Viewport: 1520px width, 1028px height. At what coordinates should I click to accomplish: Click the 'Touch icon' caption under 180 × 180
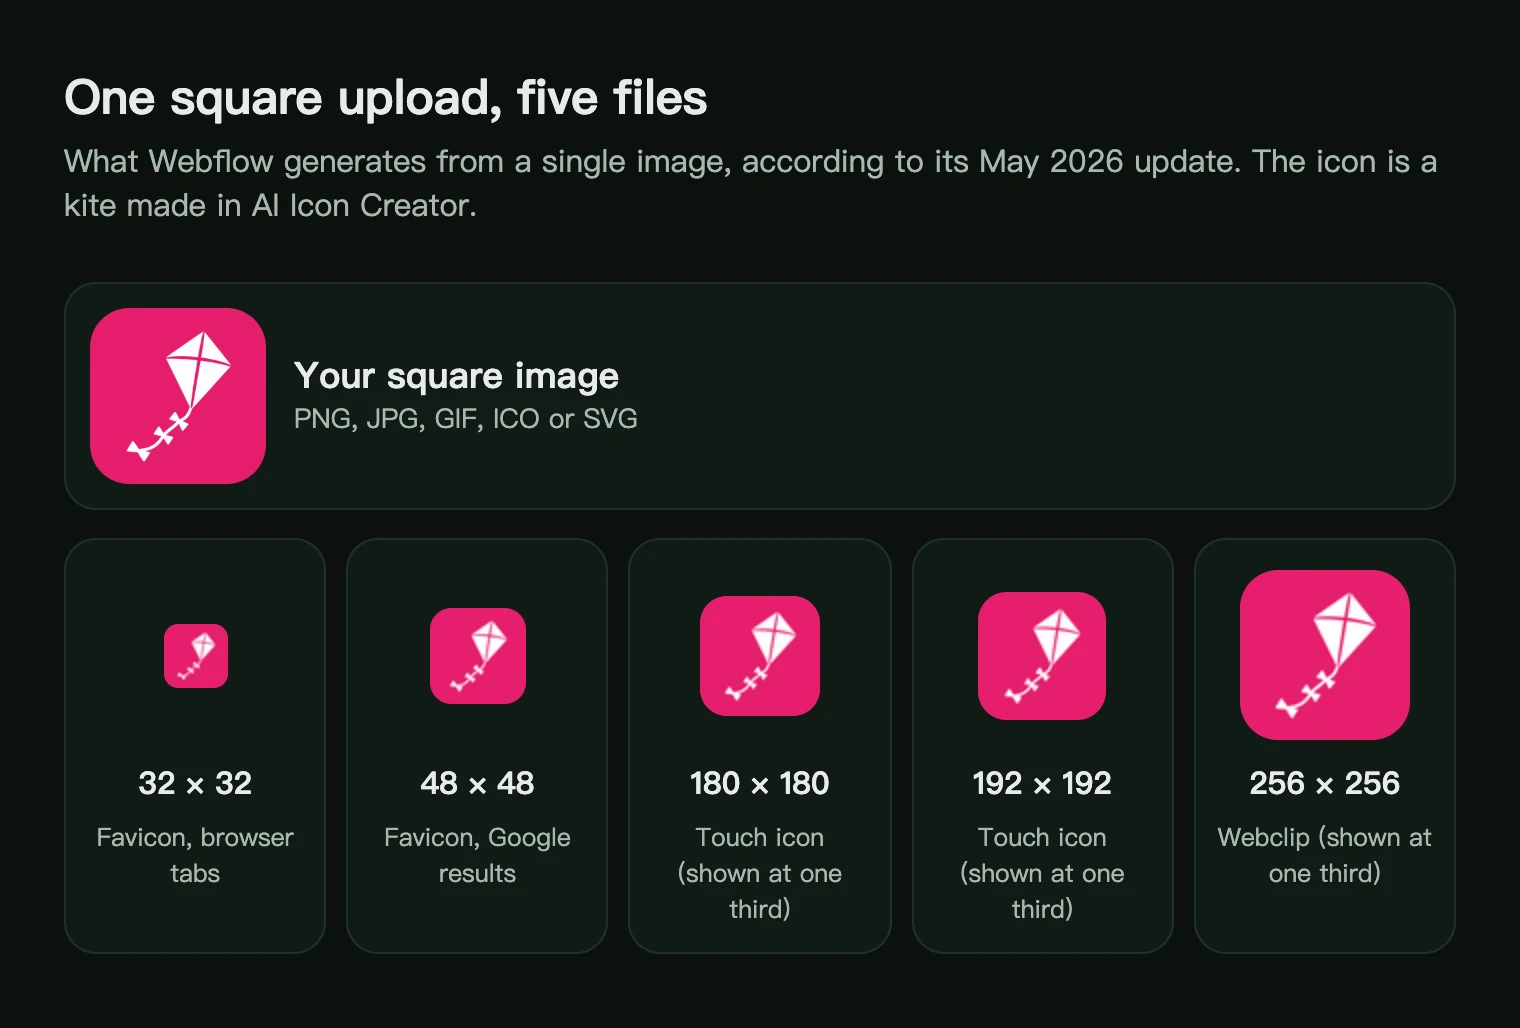(x=760, y=873)
